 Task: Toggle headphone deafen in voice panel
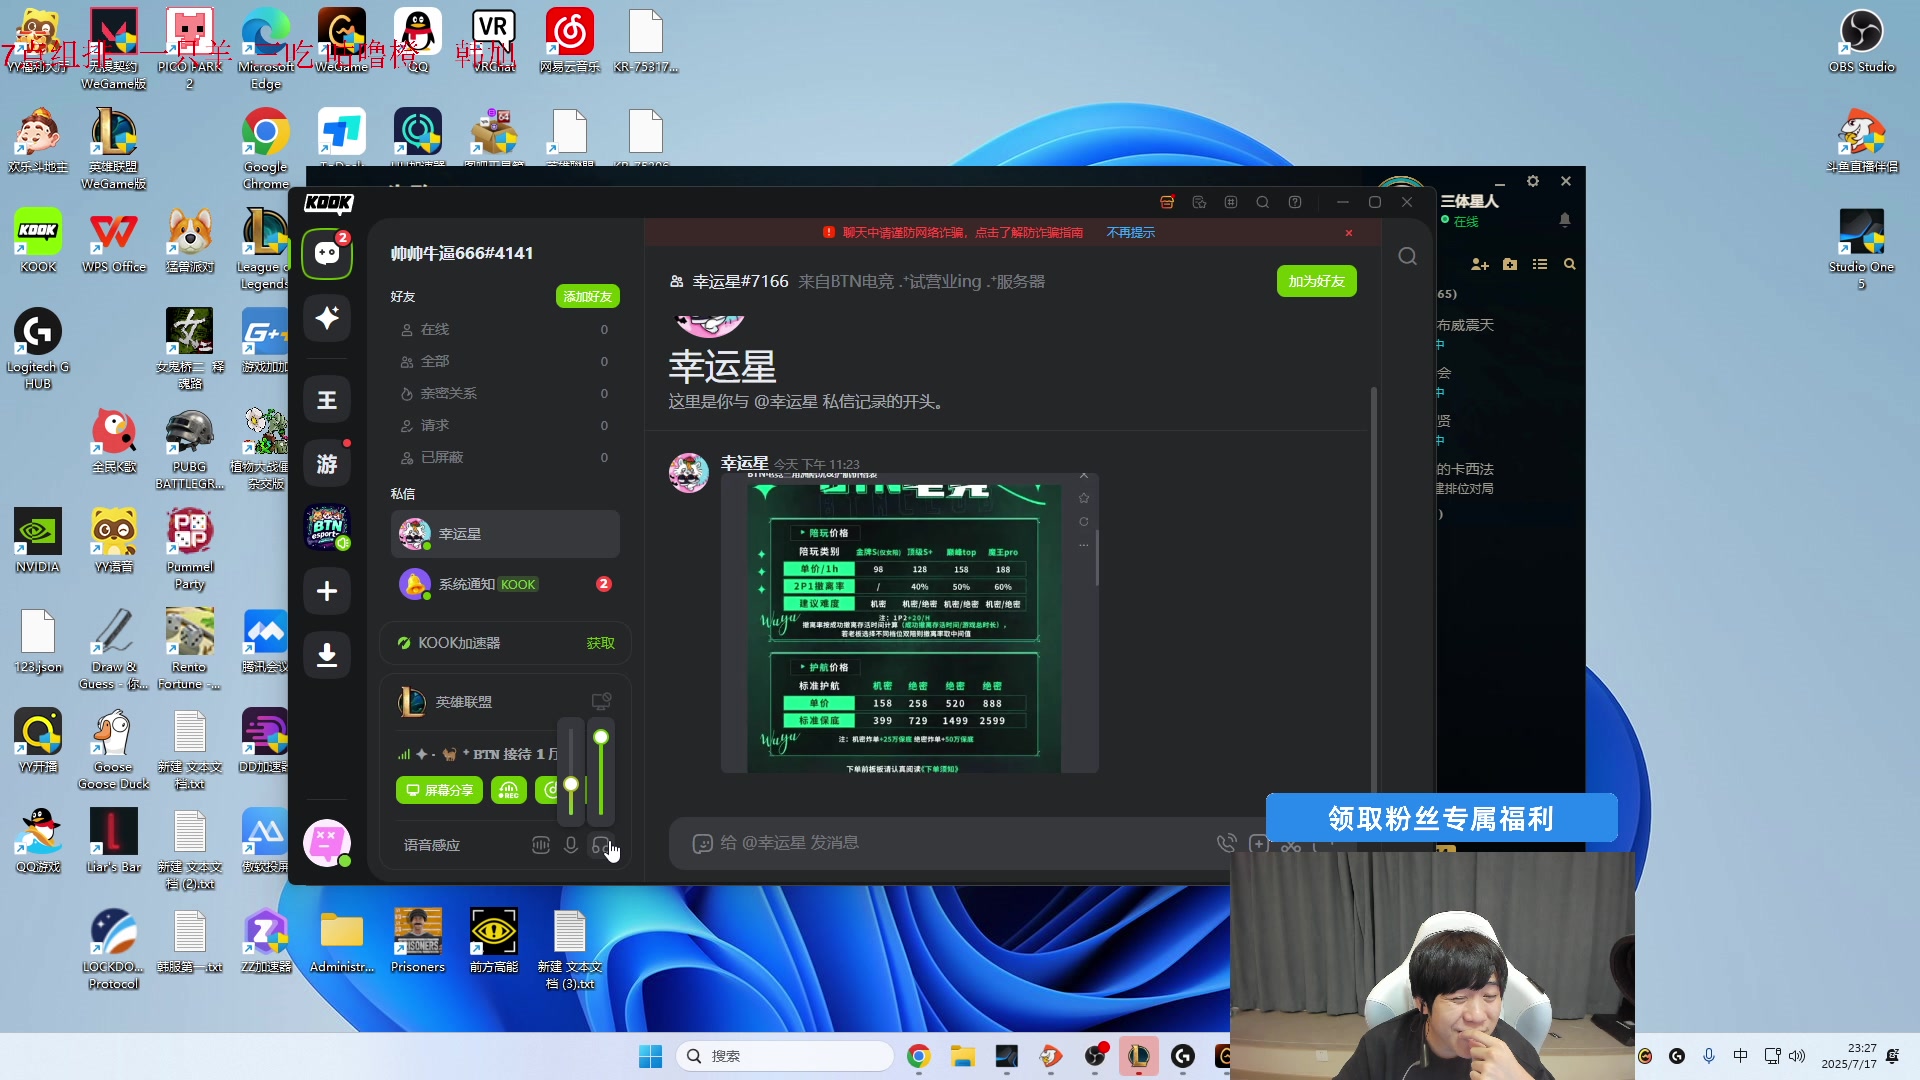[x=601, y=845]
